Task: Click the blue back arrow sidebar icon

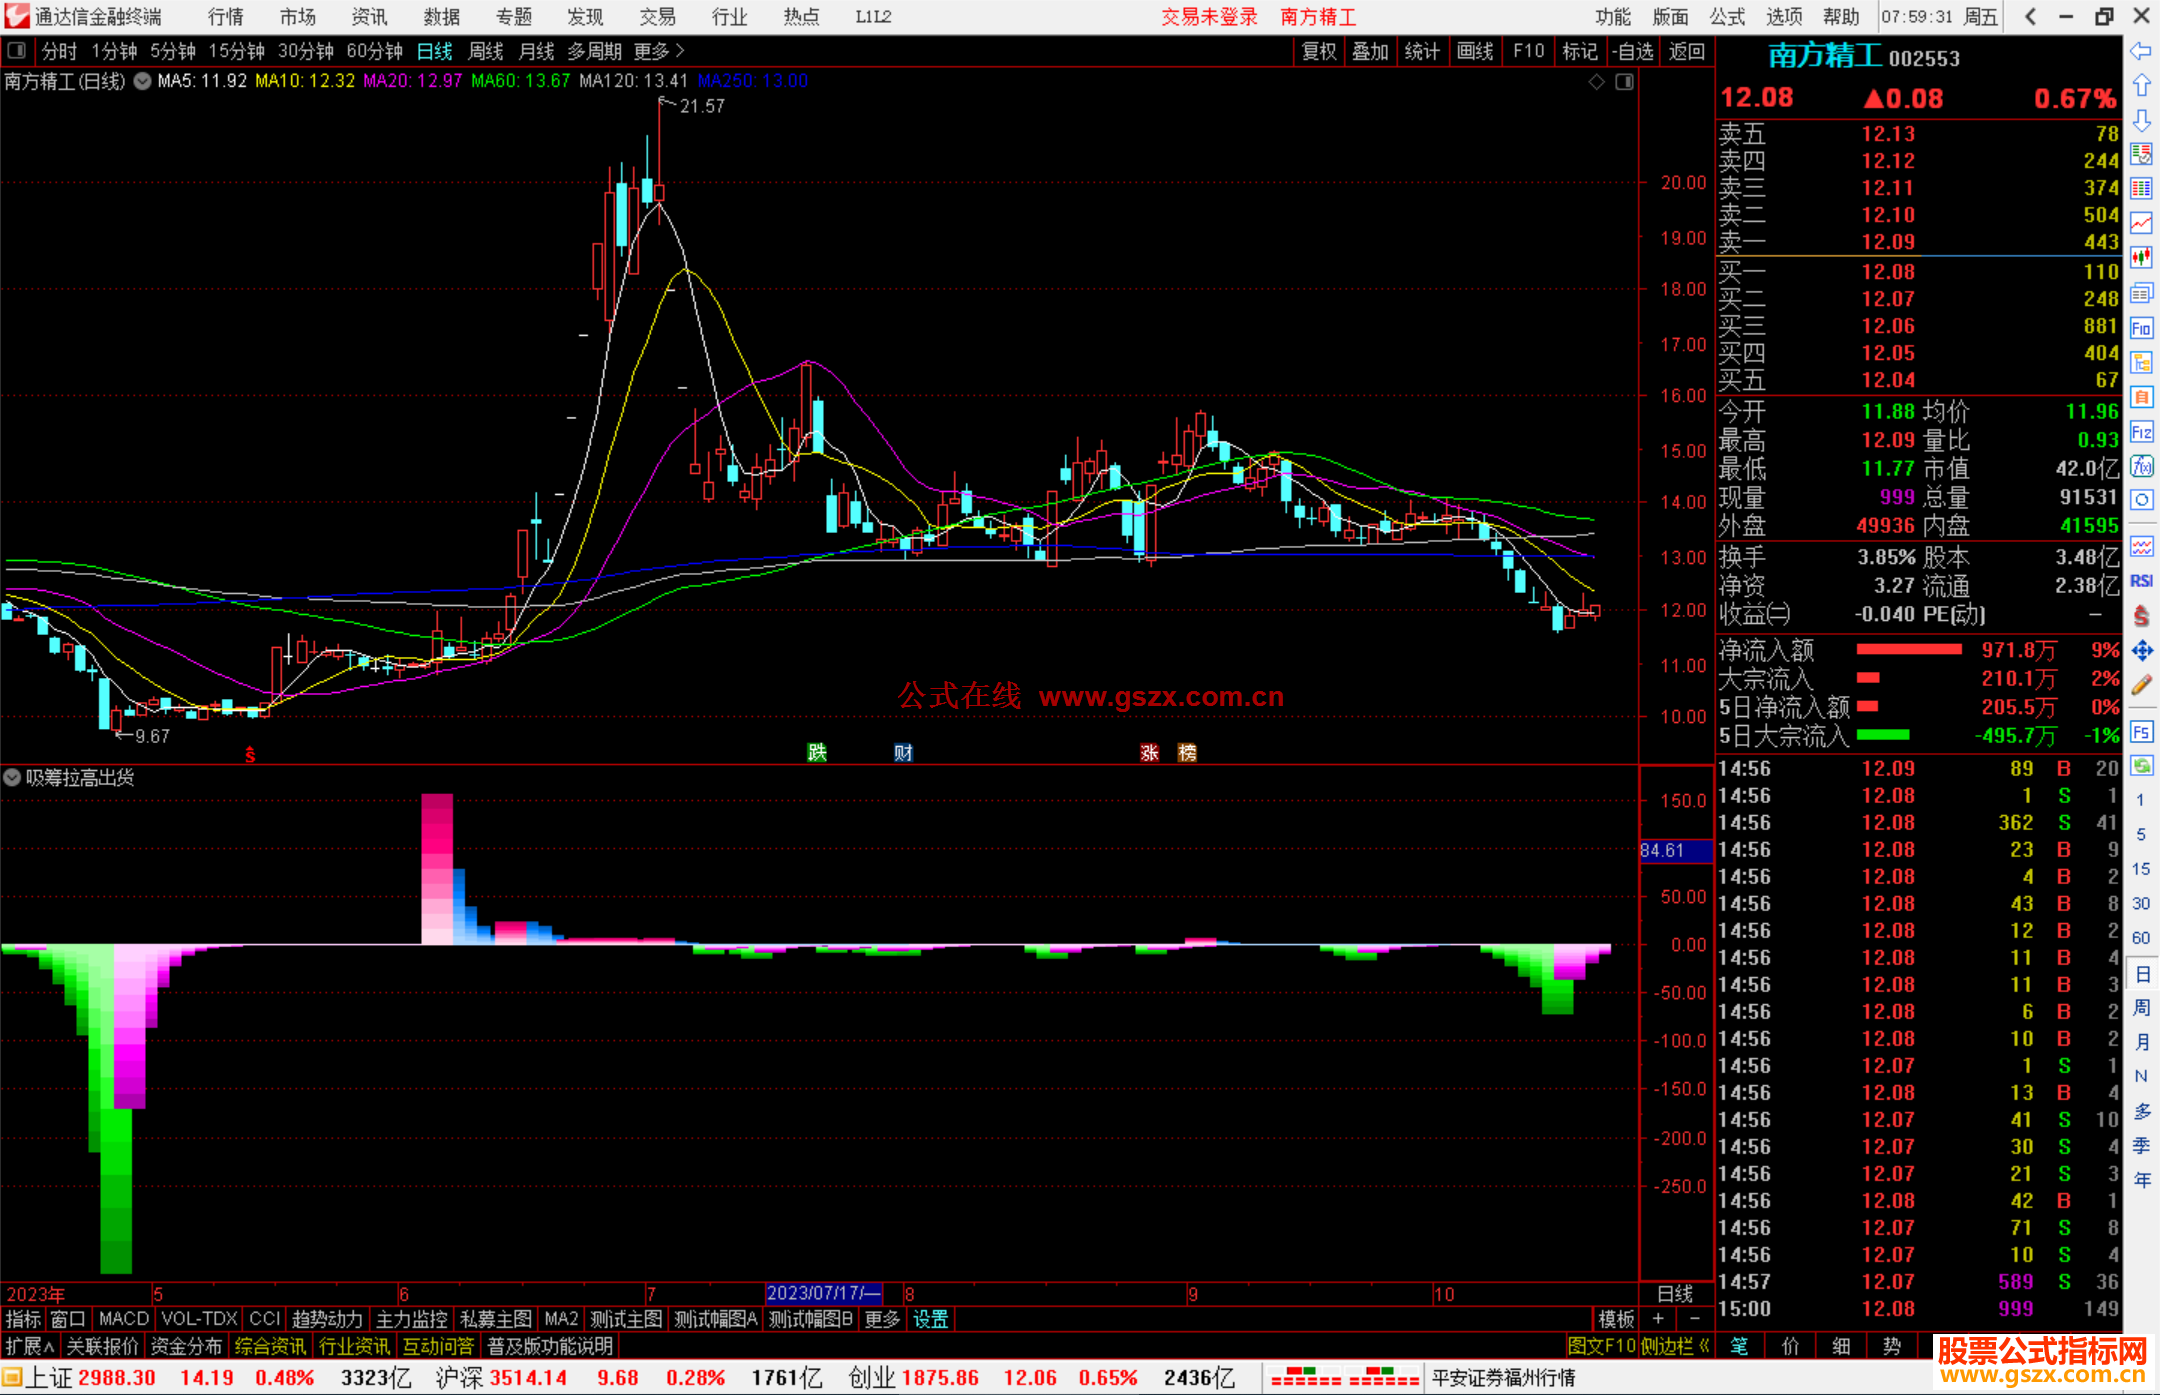Action: tap(2141, 50)
